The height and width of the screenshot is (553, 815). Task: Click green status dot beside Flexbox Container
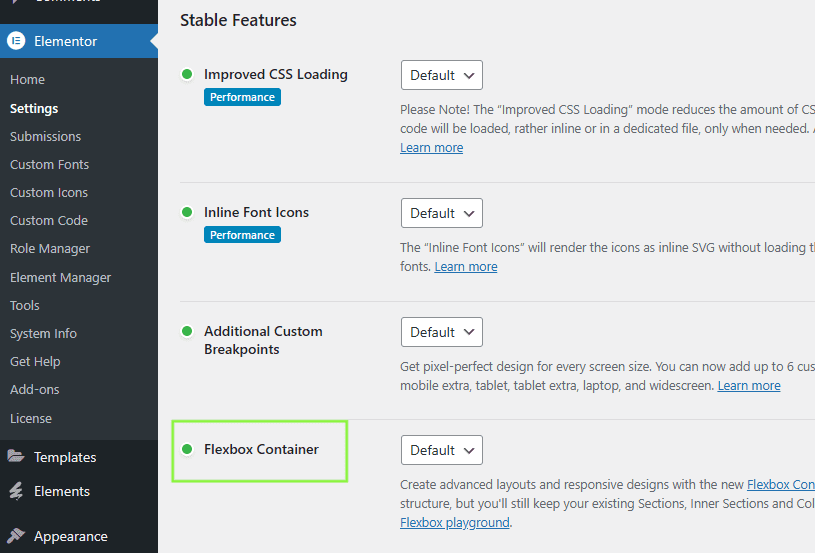click(x=187, y=449)
